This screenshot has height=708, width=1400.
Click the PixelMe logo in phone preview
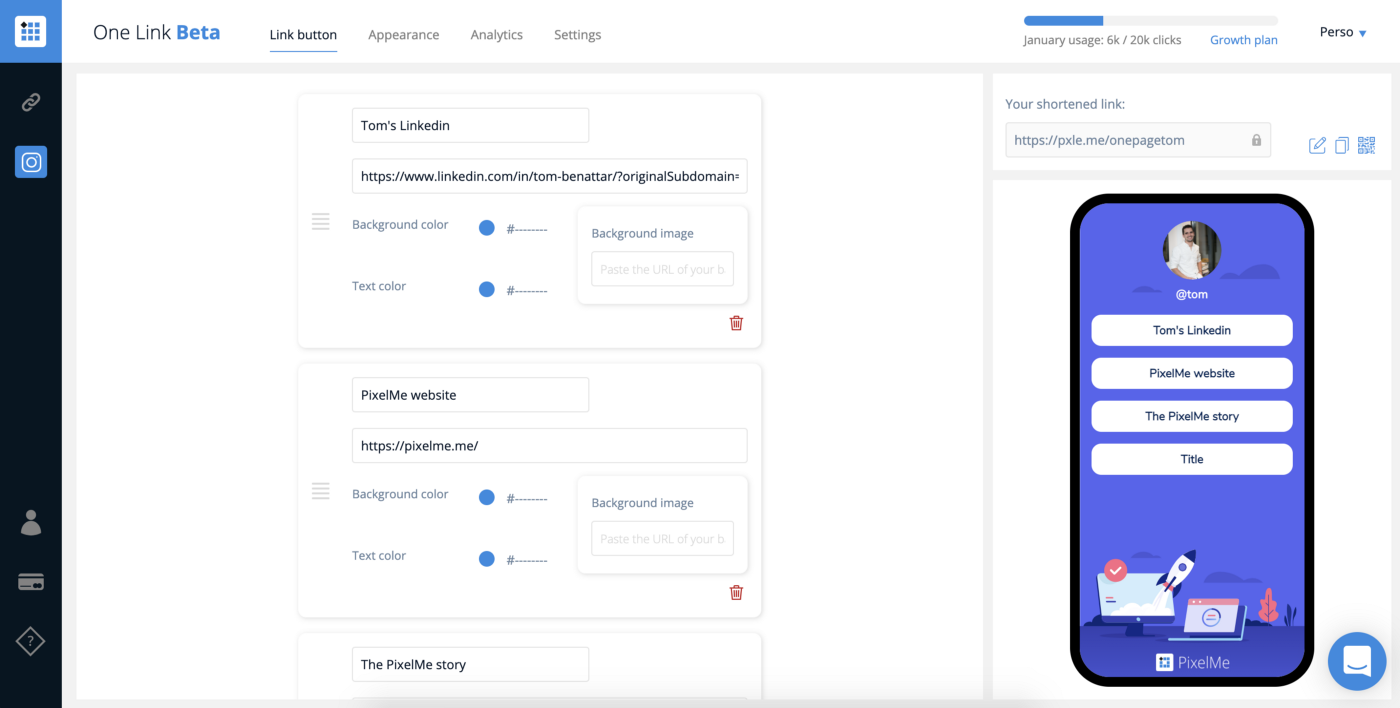[1192, 662]
